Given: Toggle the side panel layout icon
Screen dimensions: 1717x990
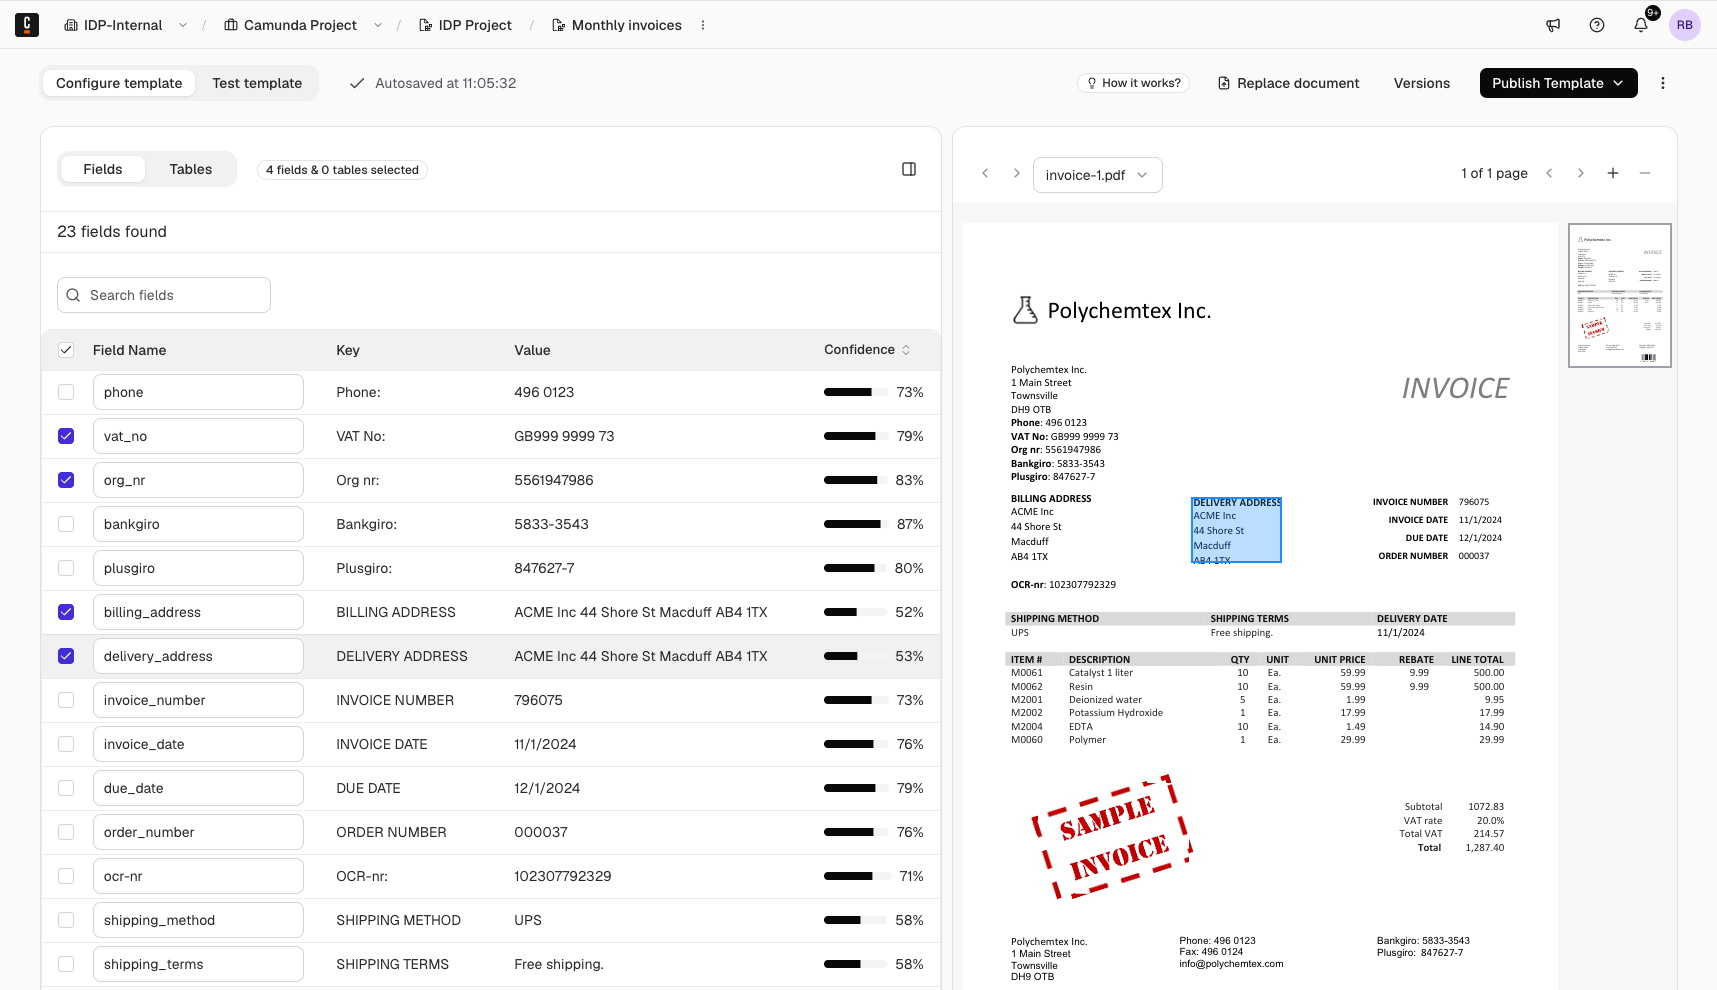Looking at the screenshot, I should (x=909, y=169).
